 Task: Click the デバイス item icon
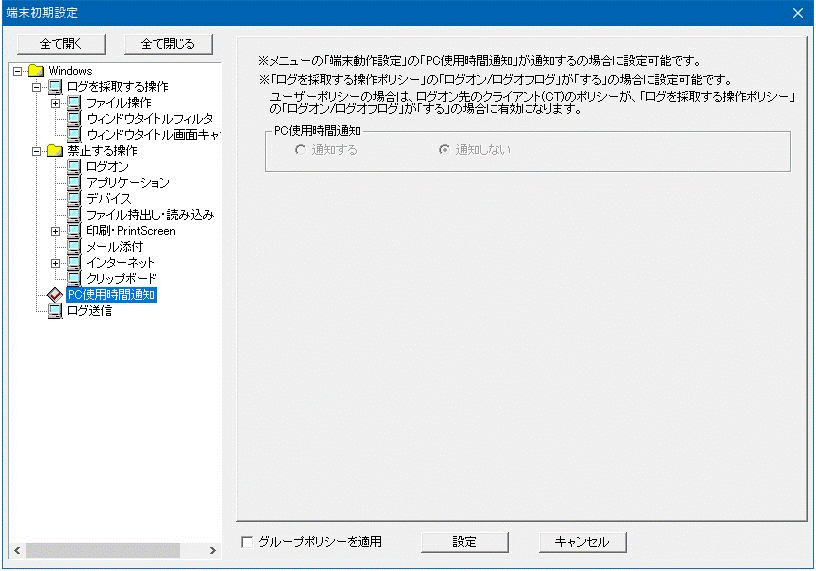coord(74,199)
